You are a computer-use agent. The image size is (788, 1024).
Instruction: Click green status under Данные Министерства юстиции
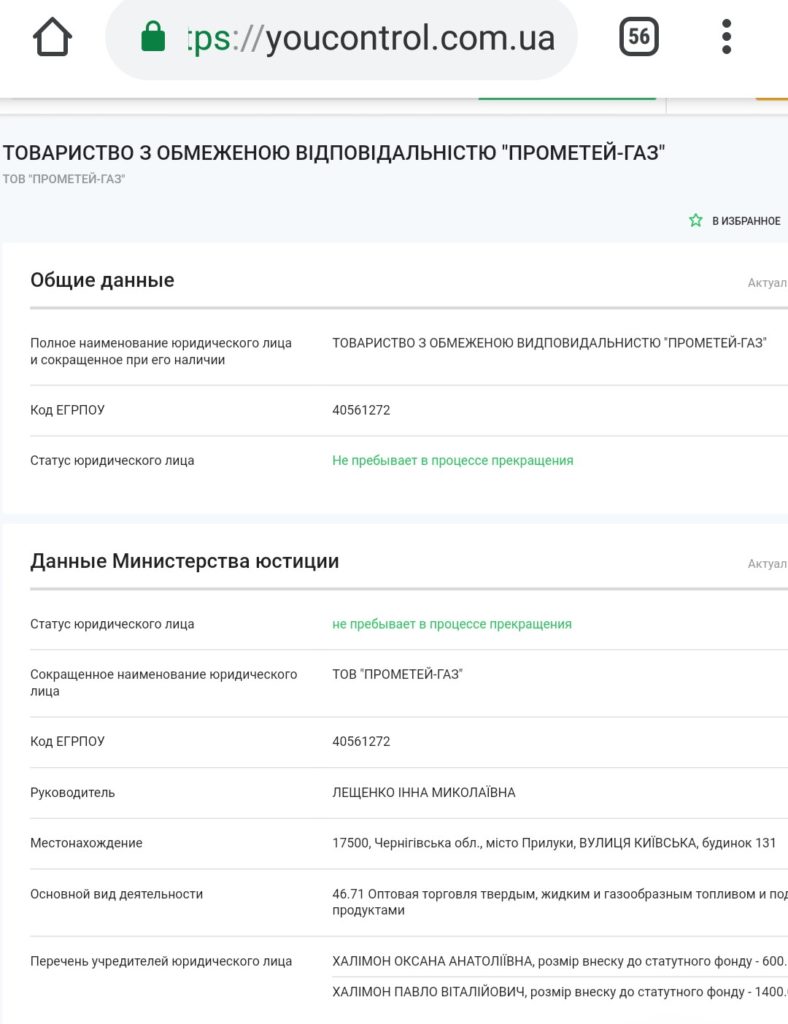point(451,624)
